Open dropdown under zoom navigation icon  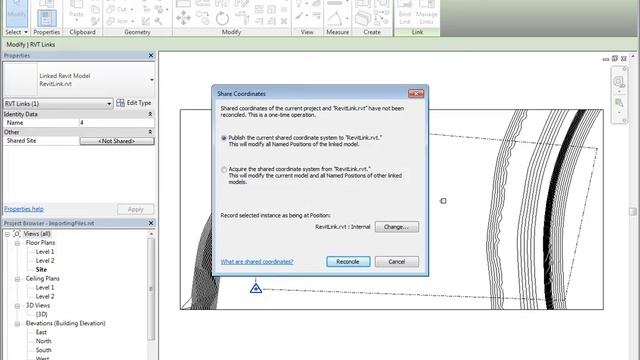coord(619,113)
